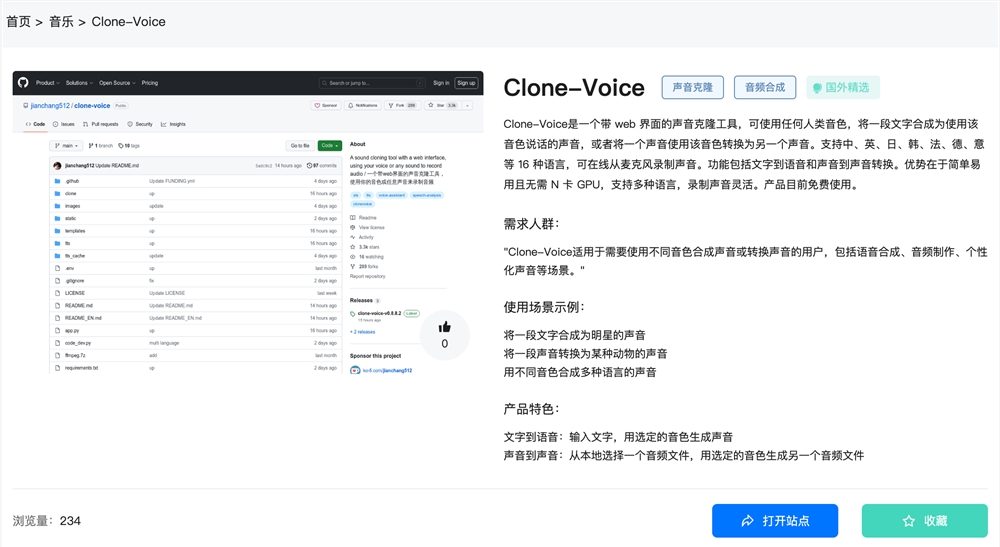Click the 10 tags link

point(129,145)
